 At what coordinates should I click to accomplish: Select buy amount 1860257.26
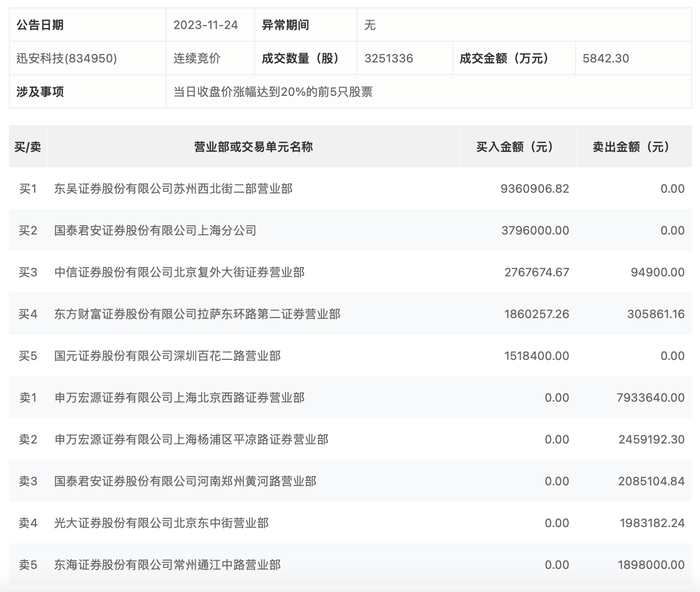click(537, 314)
